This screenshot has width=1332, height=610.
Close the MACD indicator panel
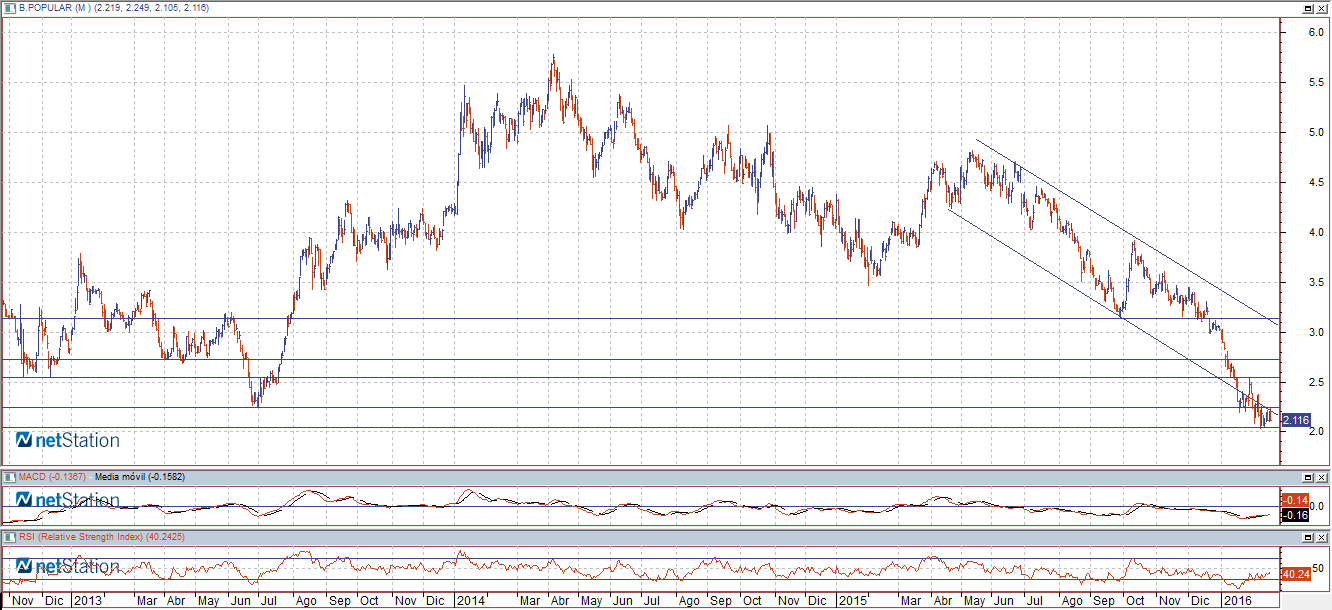pyautogui.click(x=1322, y=477)
